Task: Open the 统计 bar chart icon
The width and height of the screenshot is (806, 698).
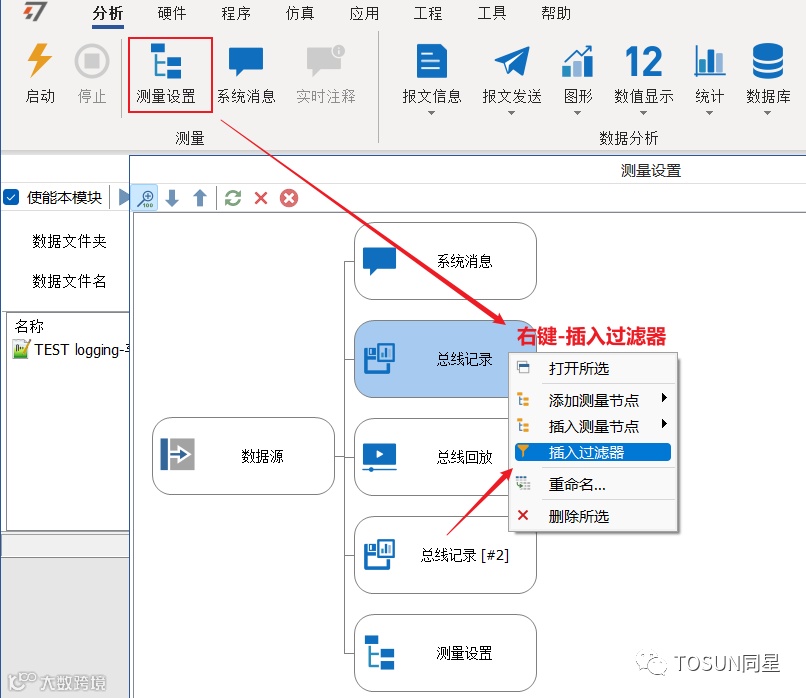Action: 709,61
